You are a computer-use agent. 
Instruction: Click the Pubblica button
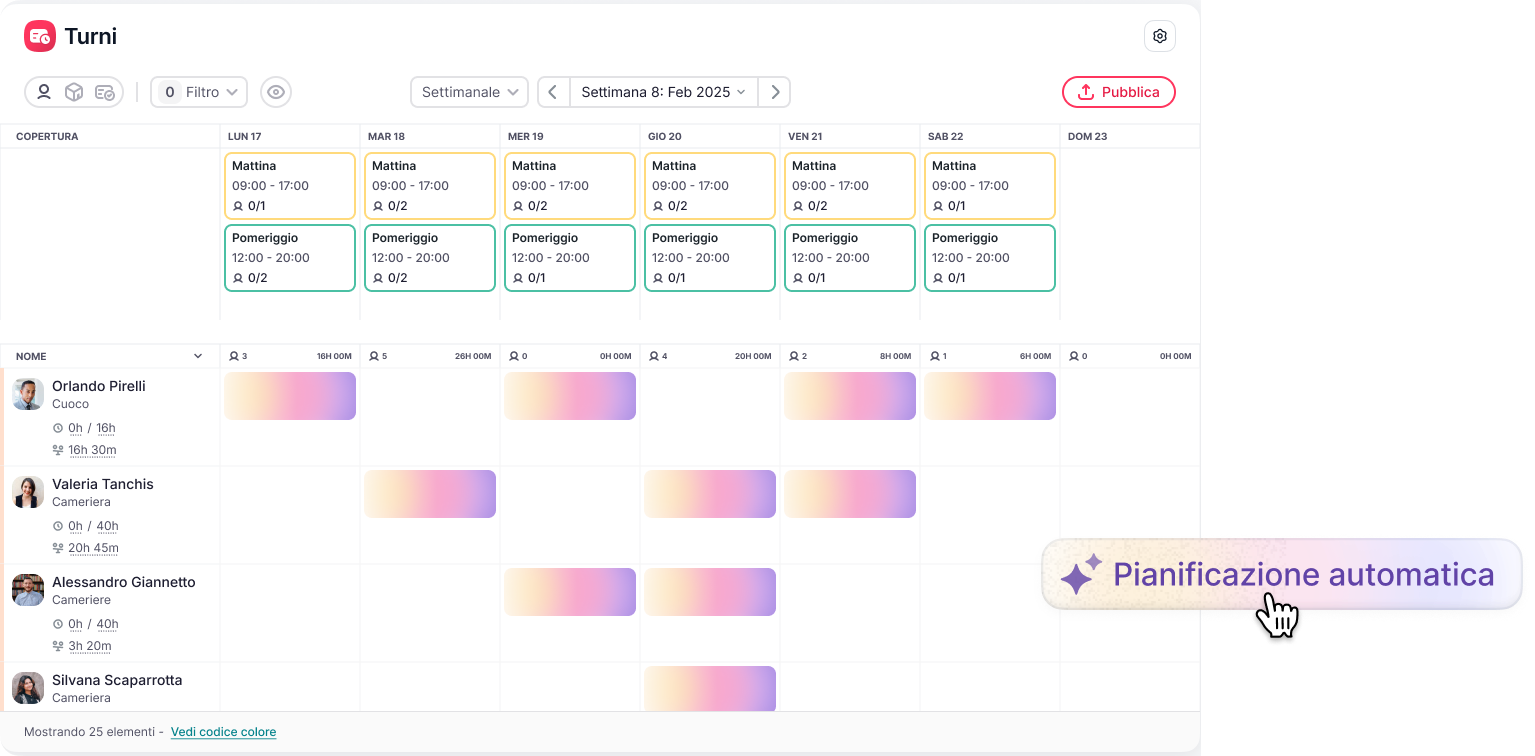(x=1118, y=92)
